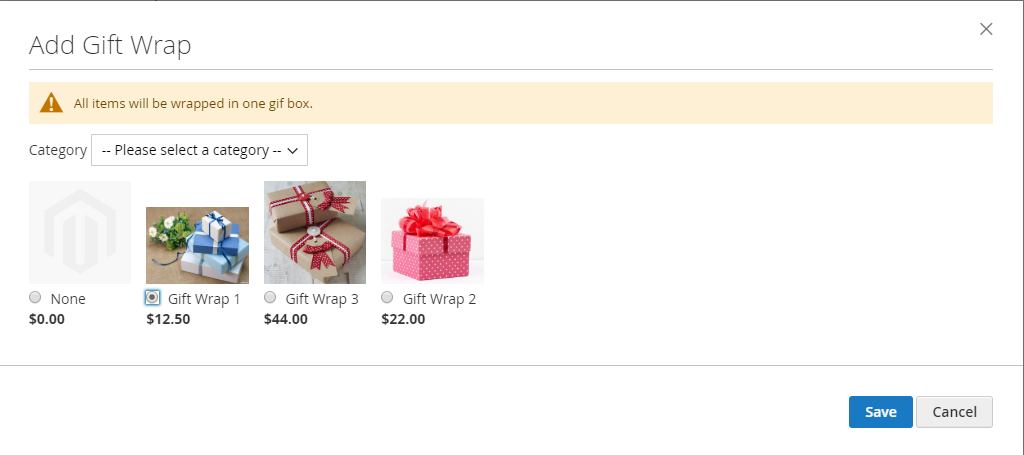Open the category selection dropdown
The width and height of the screenshot is (1024, 455).
tap(199, 150)
